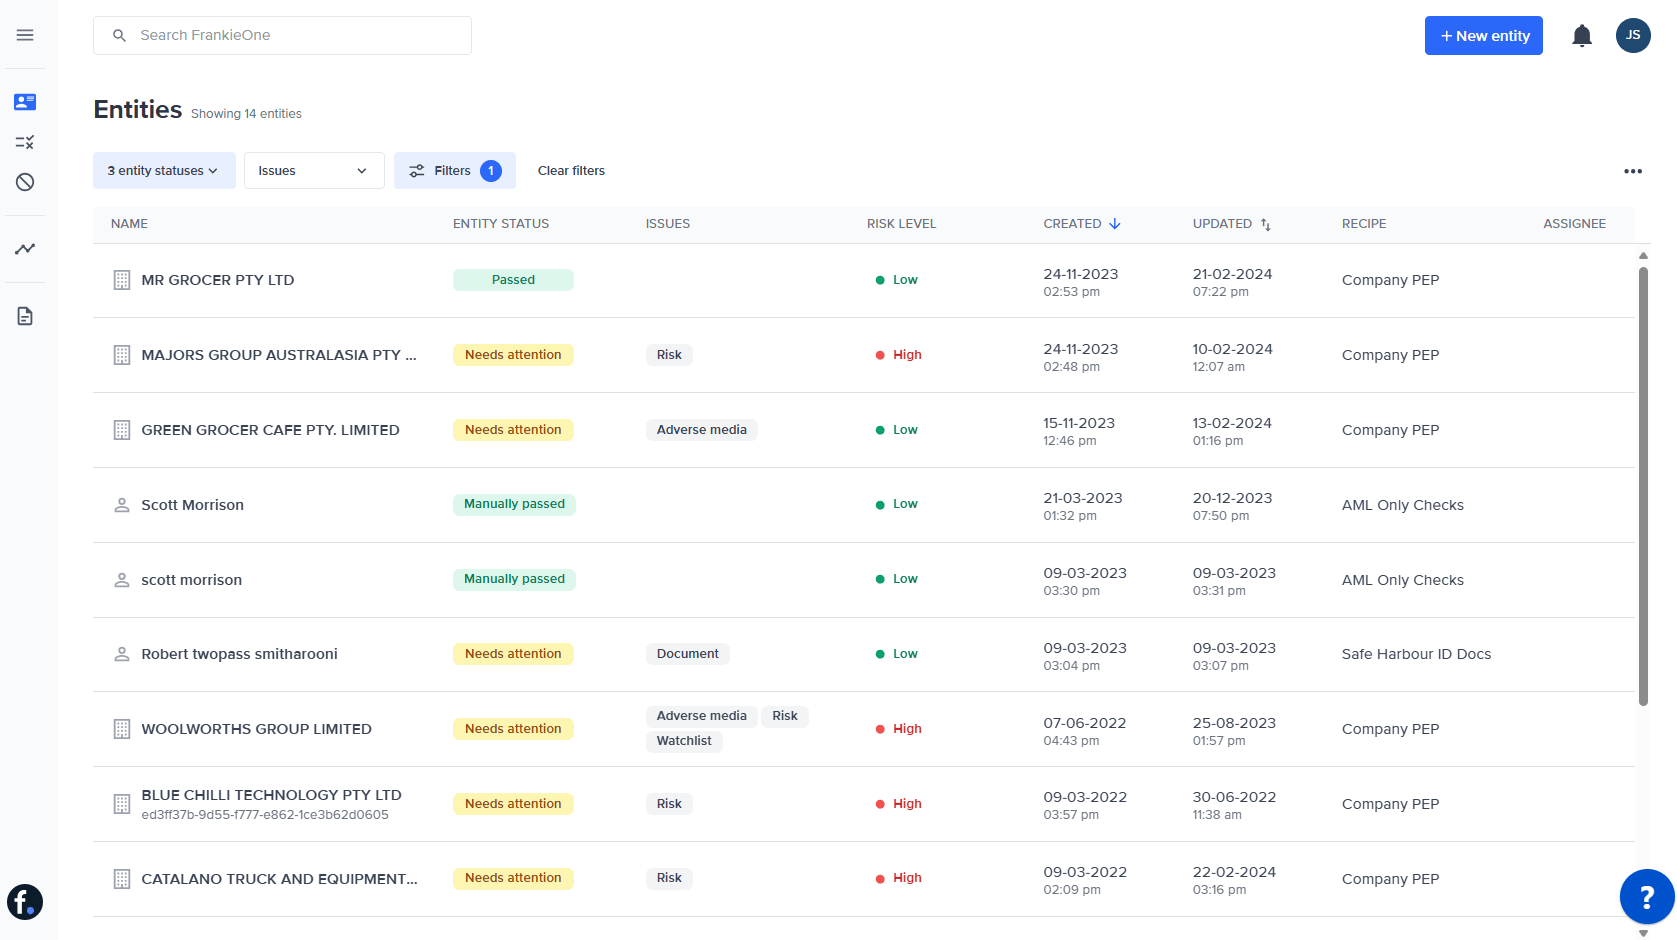Toggle sorting on the Updated column
The image size is (1677, 940).
click(x=1231, y=223)
